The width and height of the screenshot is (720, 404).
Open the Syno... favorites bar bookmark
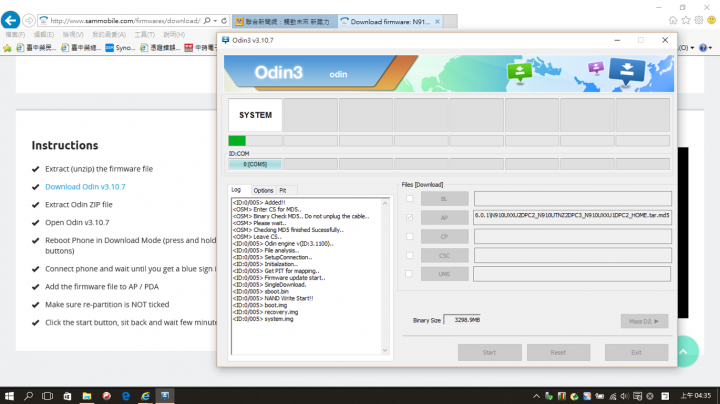(x=120, y=48)
